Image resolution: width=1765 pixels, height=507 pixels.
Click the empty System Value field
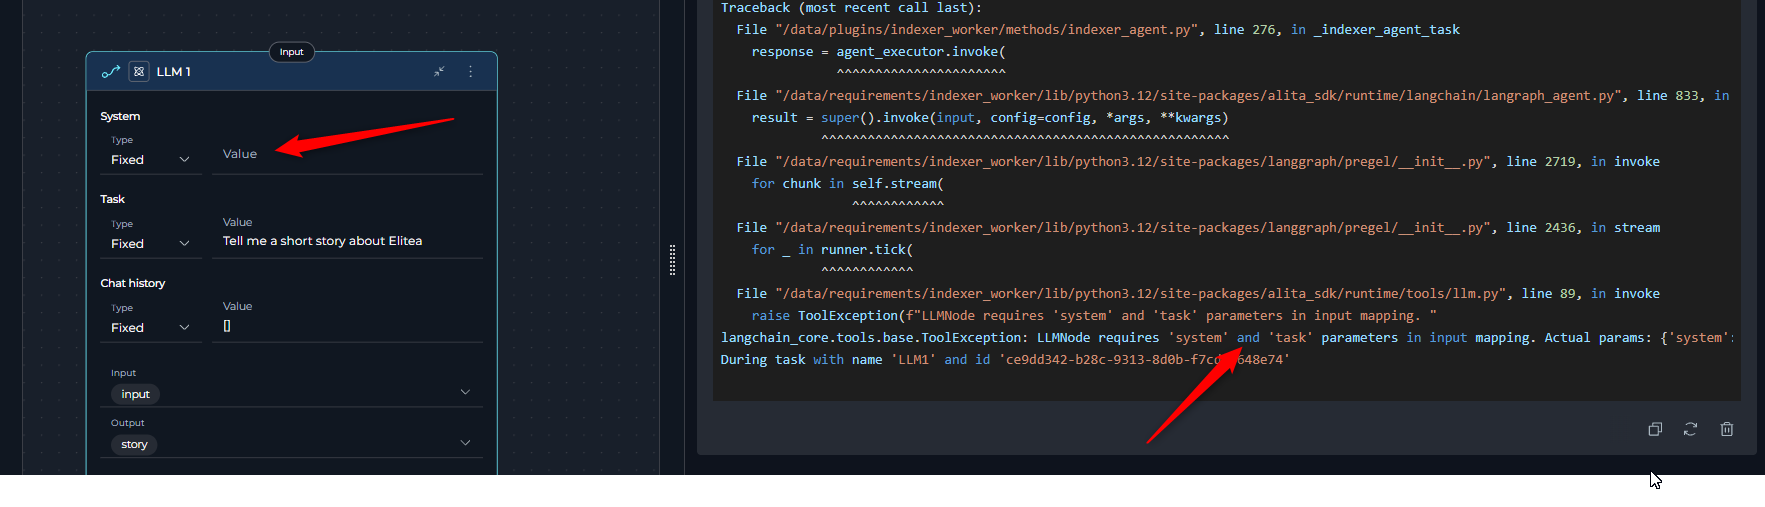(346, 154)
